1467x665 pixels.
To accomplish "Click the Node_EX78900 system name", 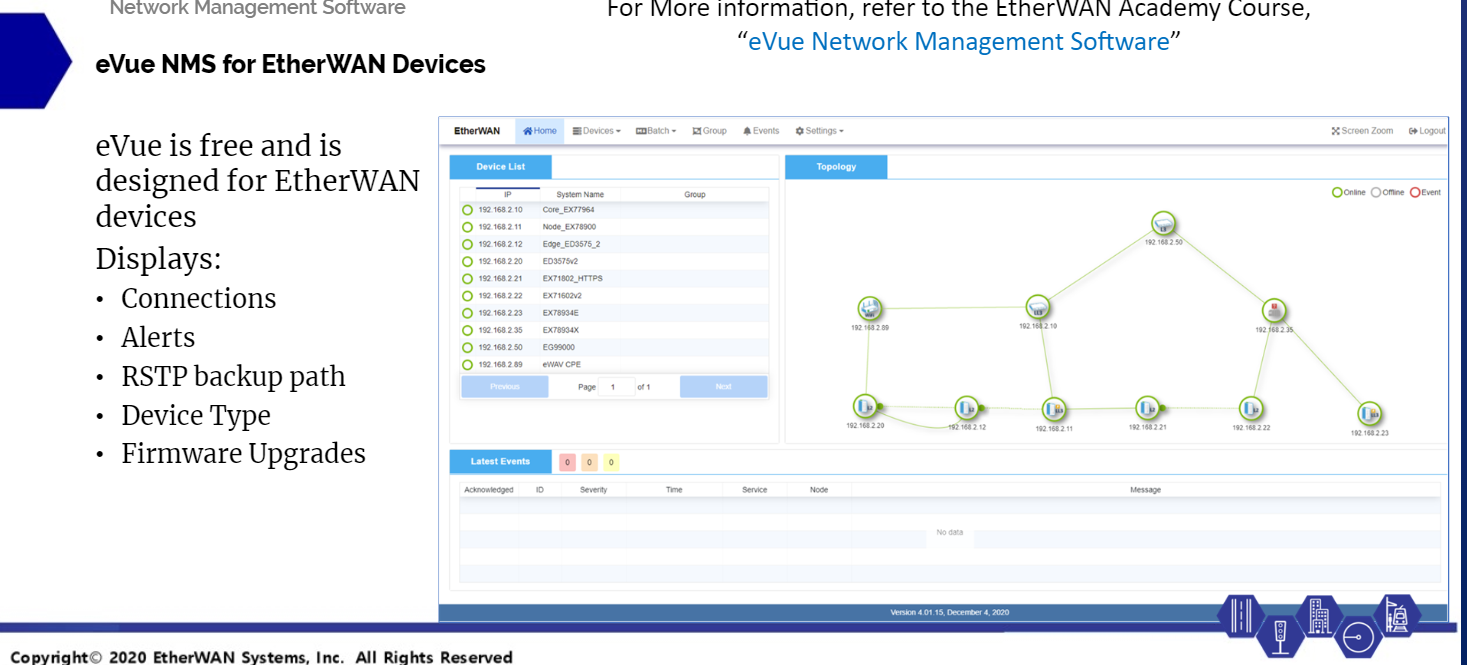I will click(x=569, y=227).
